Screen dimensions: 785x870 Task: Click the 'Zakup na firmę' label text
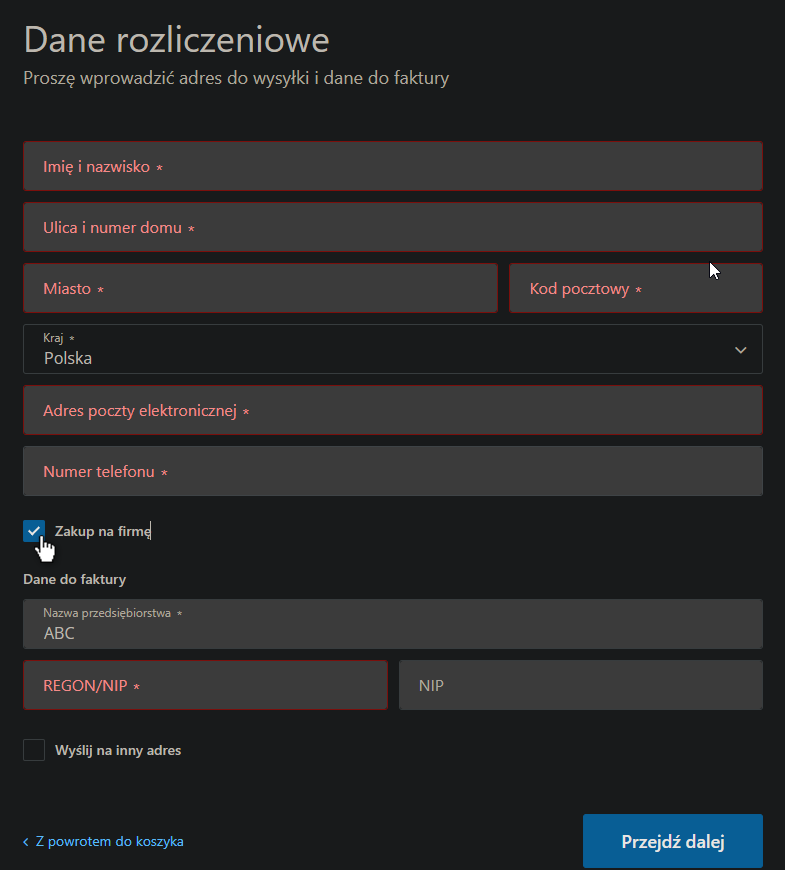point(102,532)
